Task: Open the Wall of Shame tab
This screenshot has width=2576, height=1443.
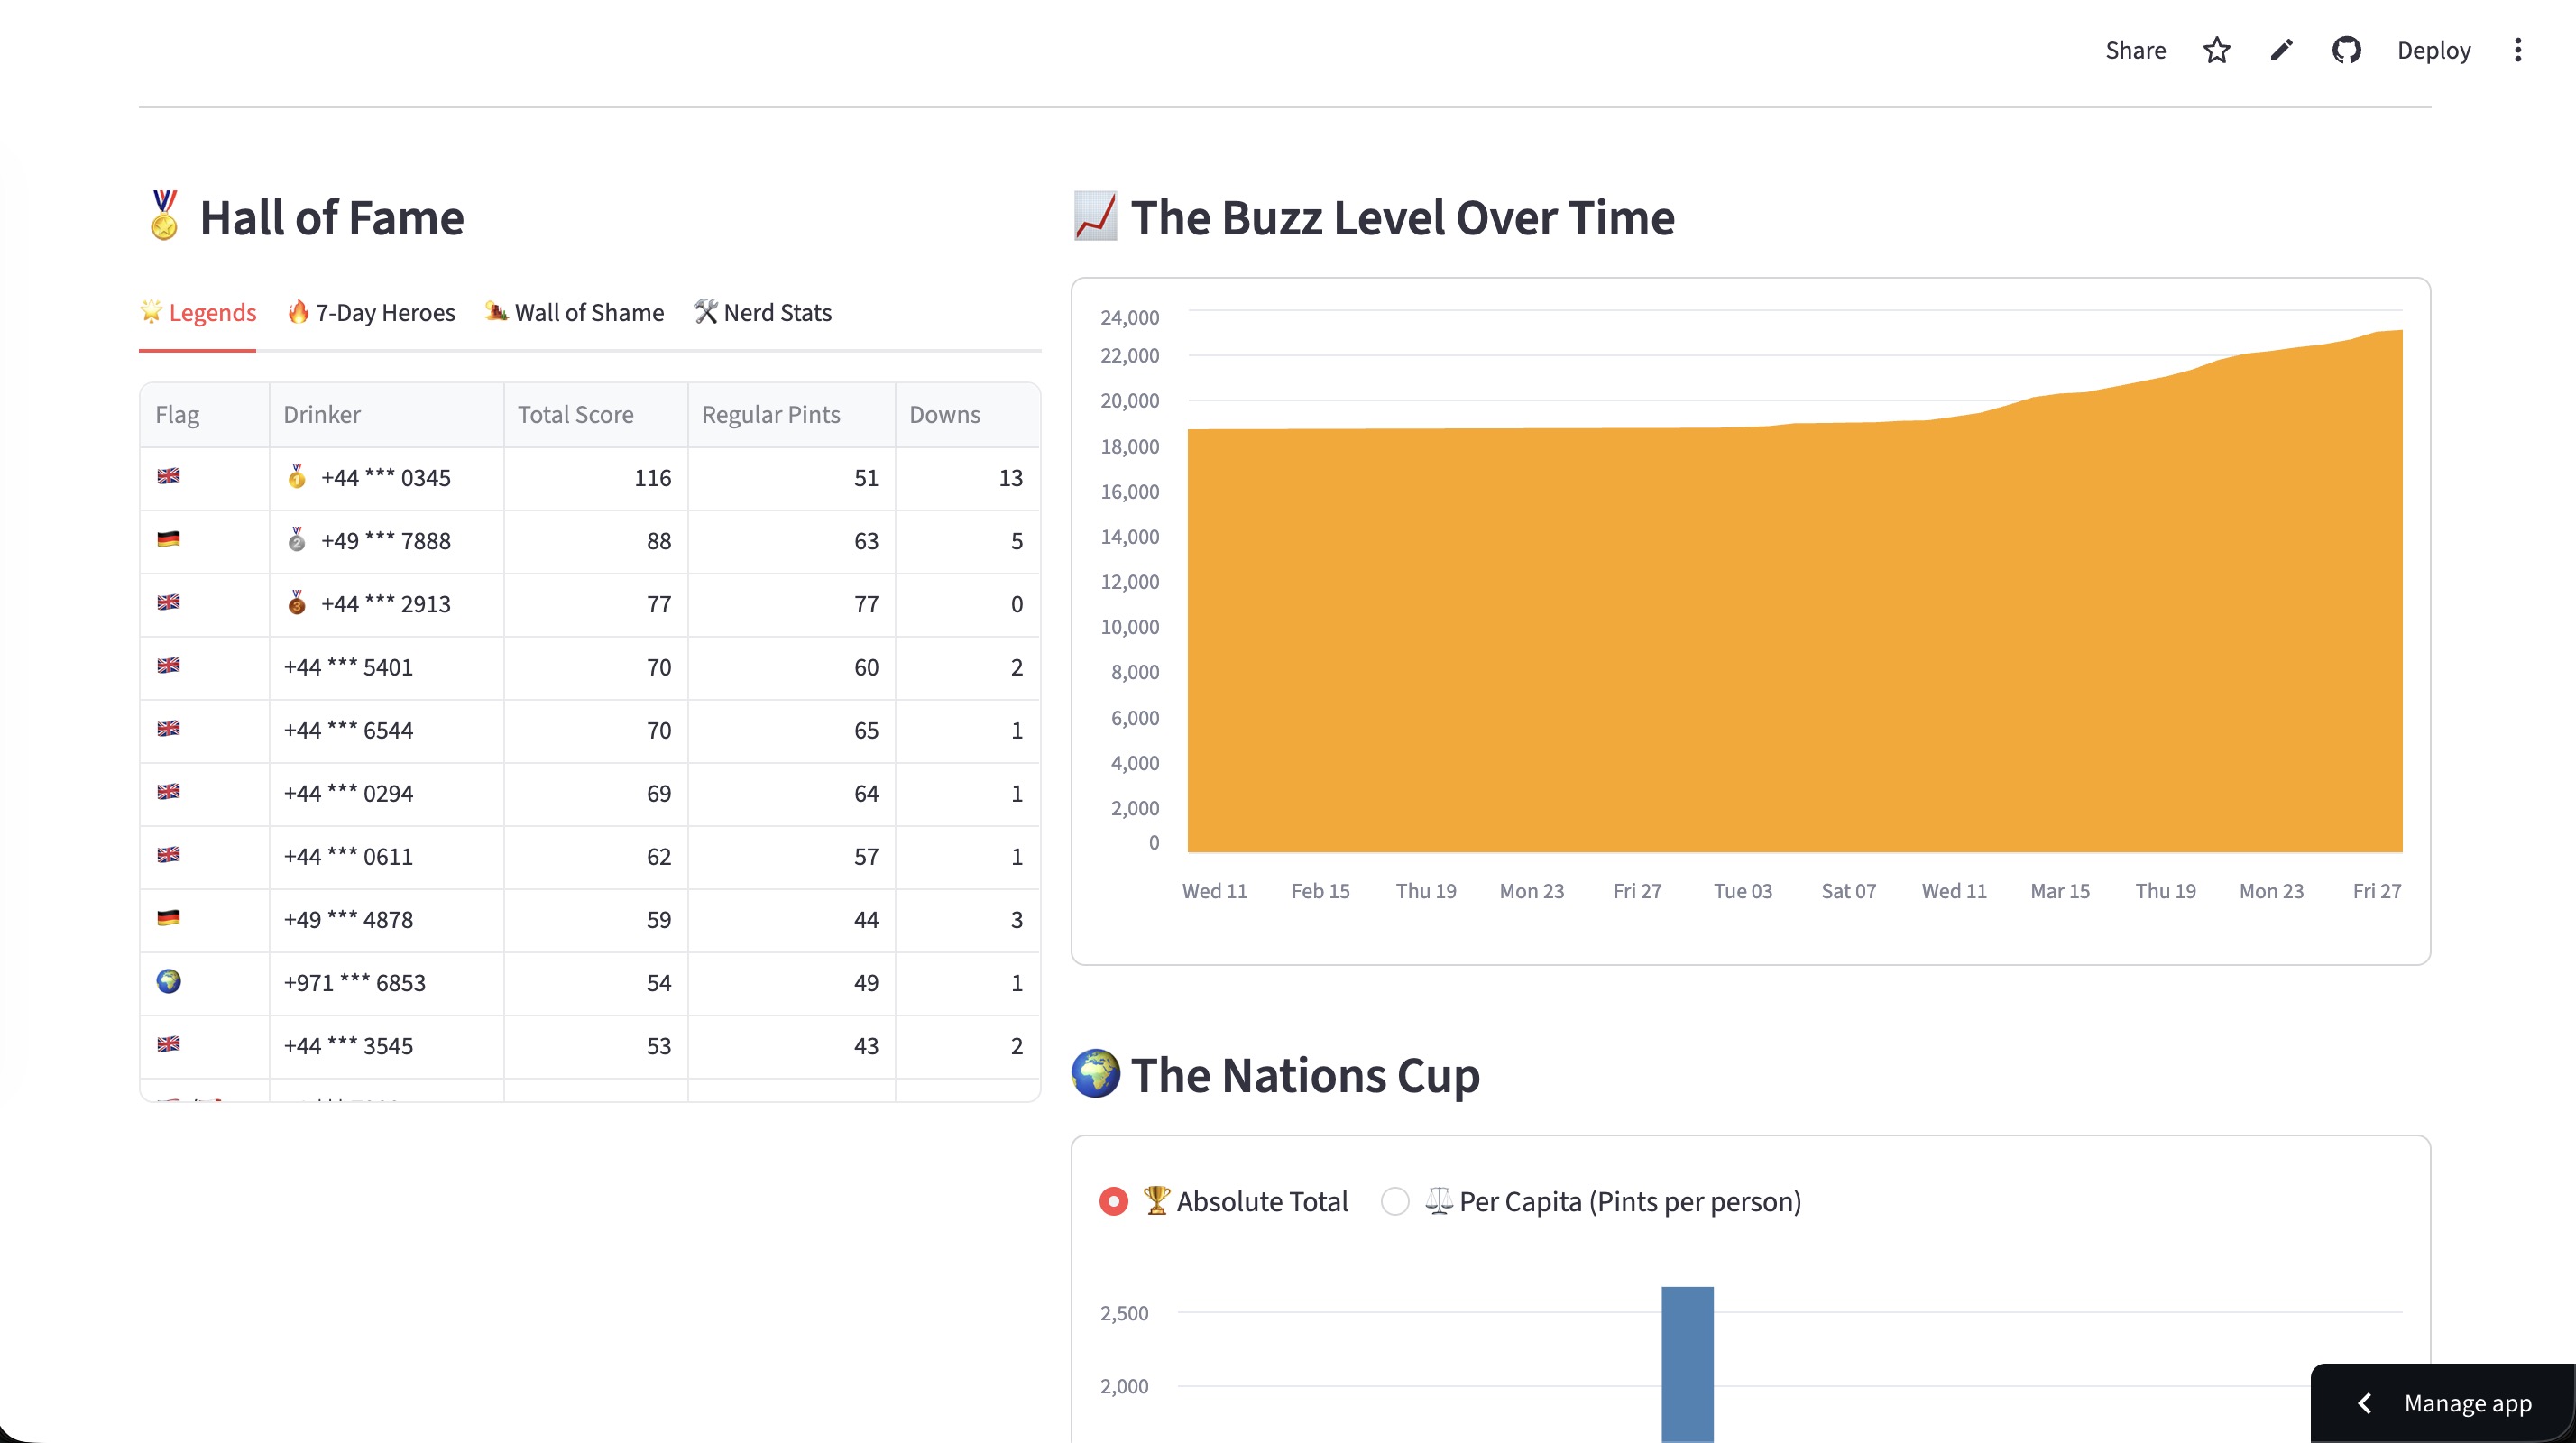Action: [x=575, y=313]
